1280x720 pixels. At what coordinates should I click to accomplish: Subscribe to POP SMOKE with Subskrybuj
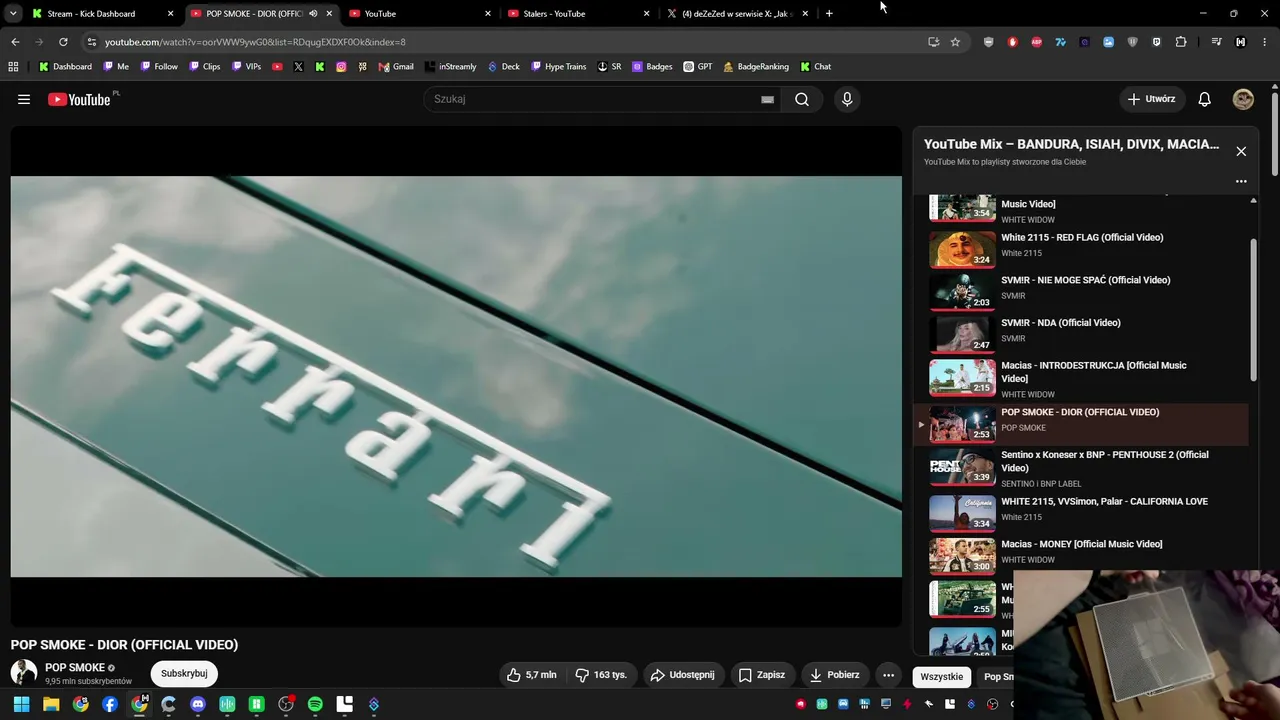click(184, 674)
